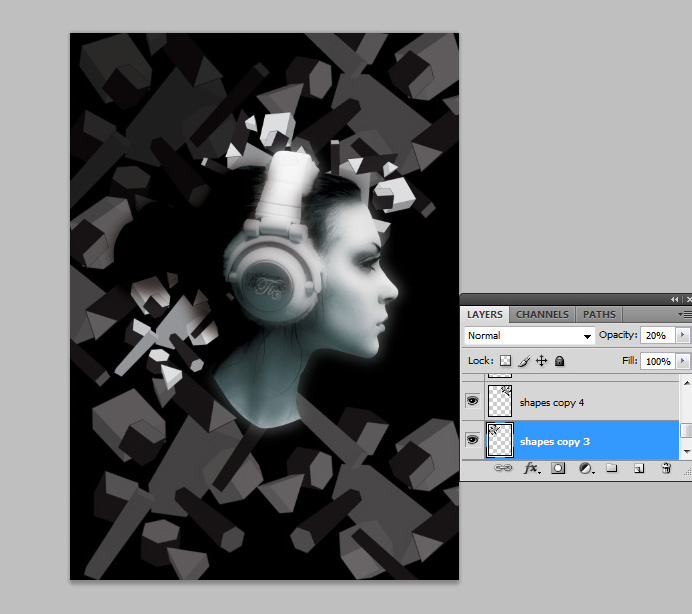Hide the shapes copy 4 layer
692x614 pixels.
click(x=472, y=401)
